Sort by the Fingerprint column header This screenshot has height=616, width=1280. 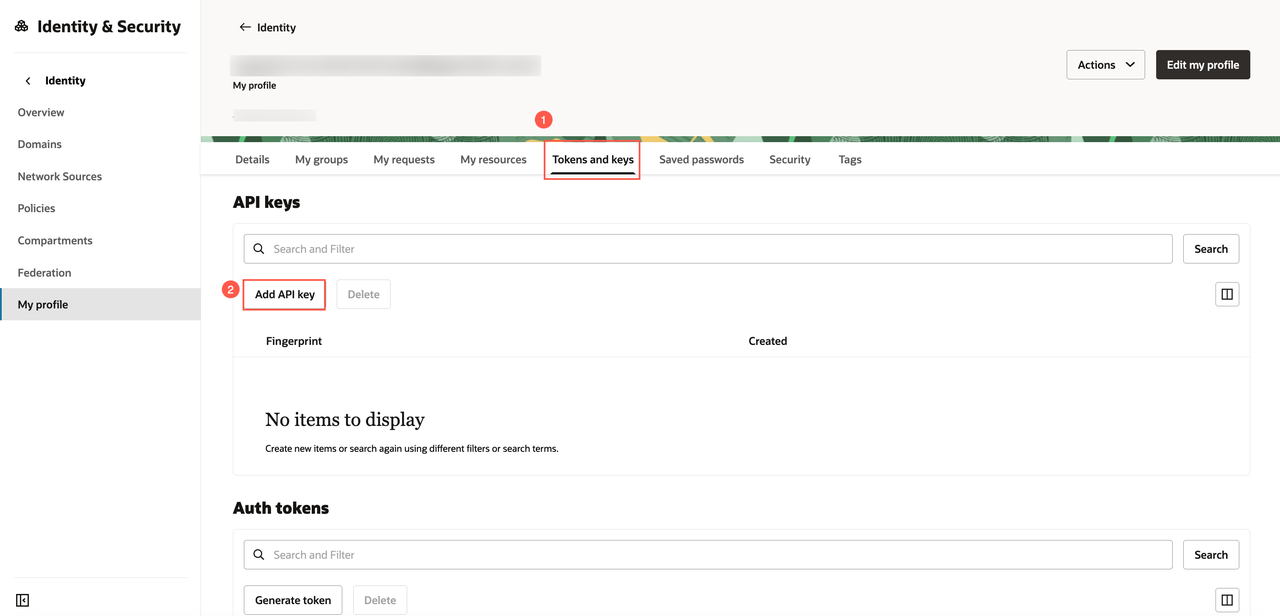(294, 341)
